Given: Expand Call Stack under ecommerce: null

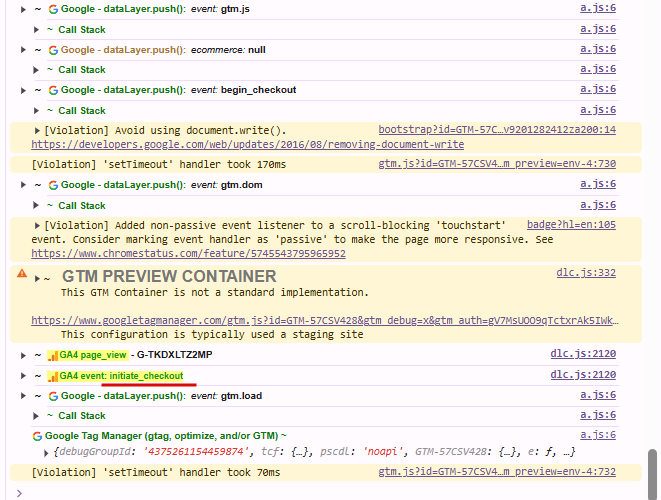Looking at the screenshot, I should tap(36, 70).
